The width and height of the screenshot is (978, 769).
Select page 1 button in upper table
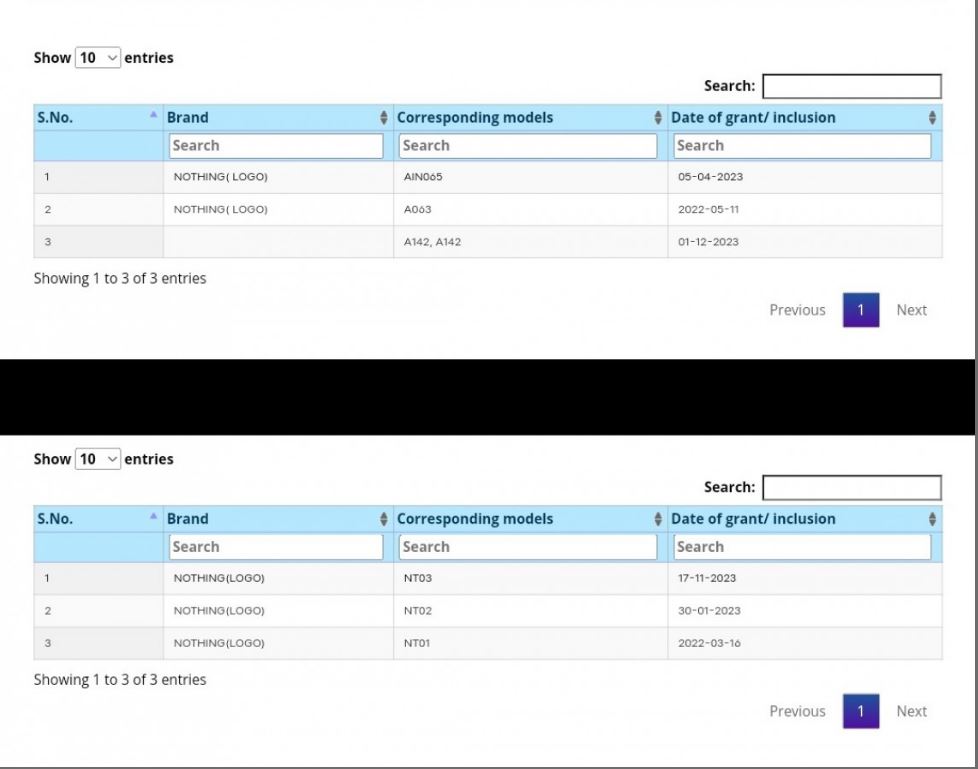[x=861, y=310]
